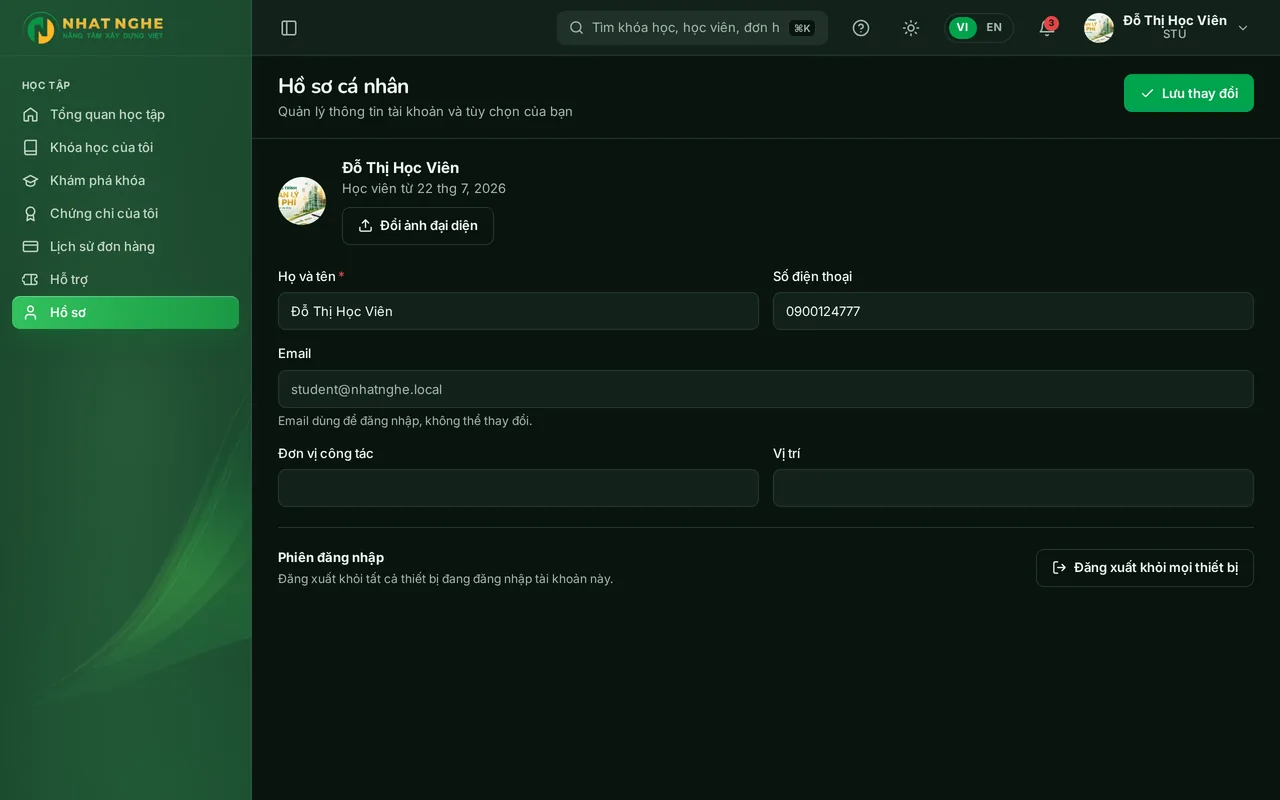Screen dimensions: 1280x800
Task: Toggle the light theme sun icon
Action: pos(911,28)
